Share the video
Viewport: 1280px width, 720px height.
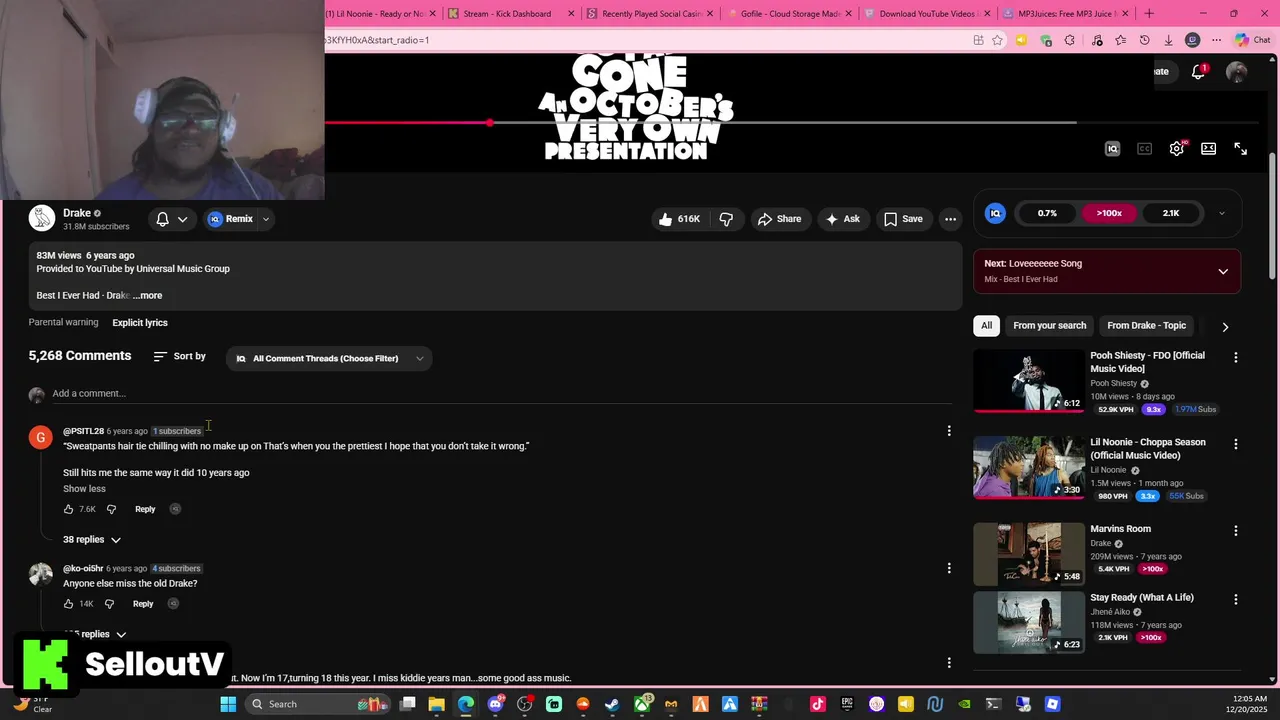tap(779, 219)
